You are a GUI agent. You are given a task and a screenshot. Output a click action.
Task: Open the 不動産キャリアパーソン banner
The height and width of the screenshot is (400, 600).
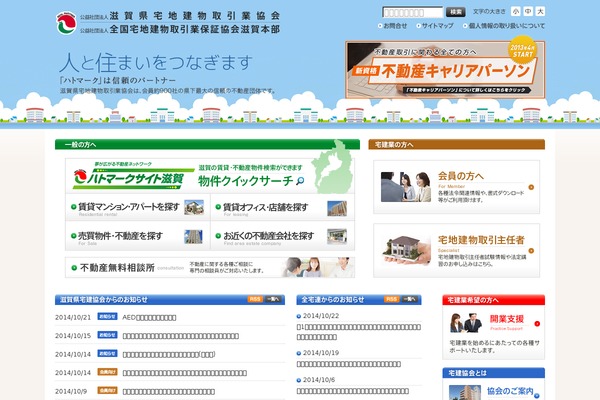(445, 70)
